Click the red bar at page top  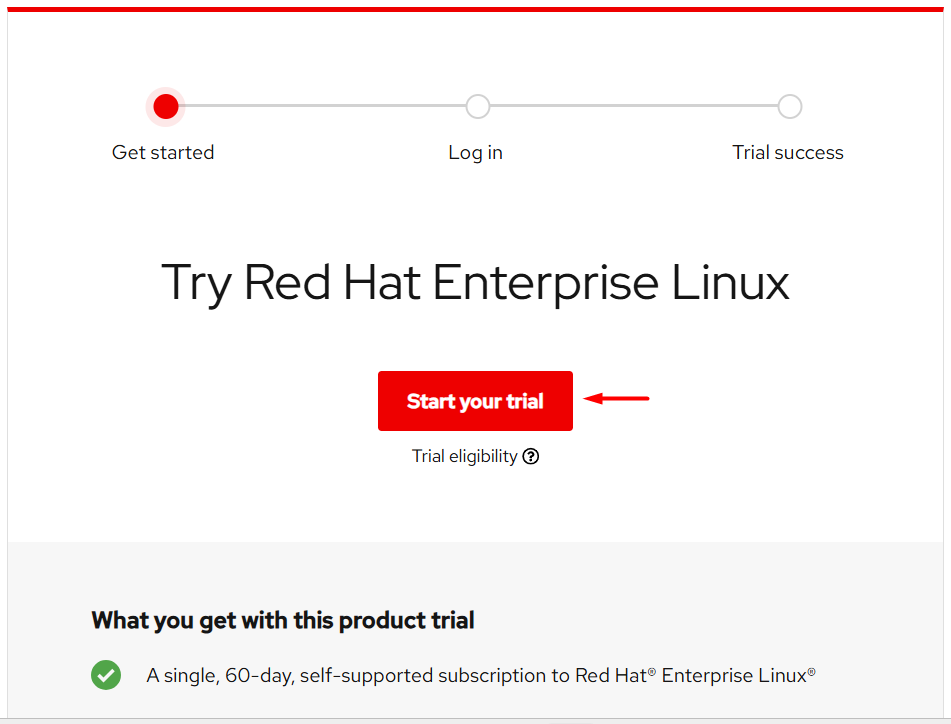pyautogui.click(x=475, y=9)
